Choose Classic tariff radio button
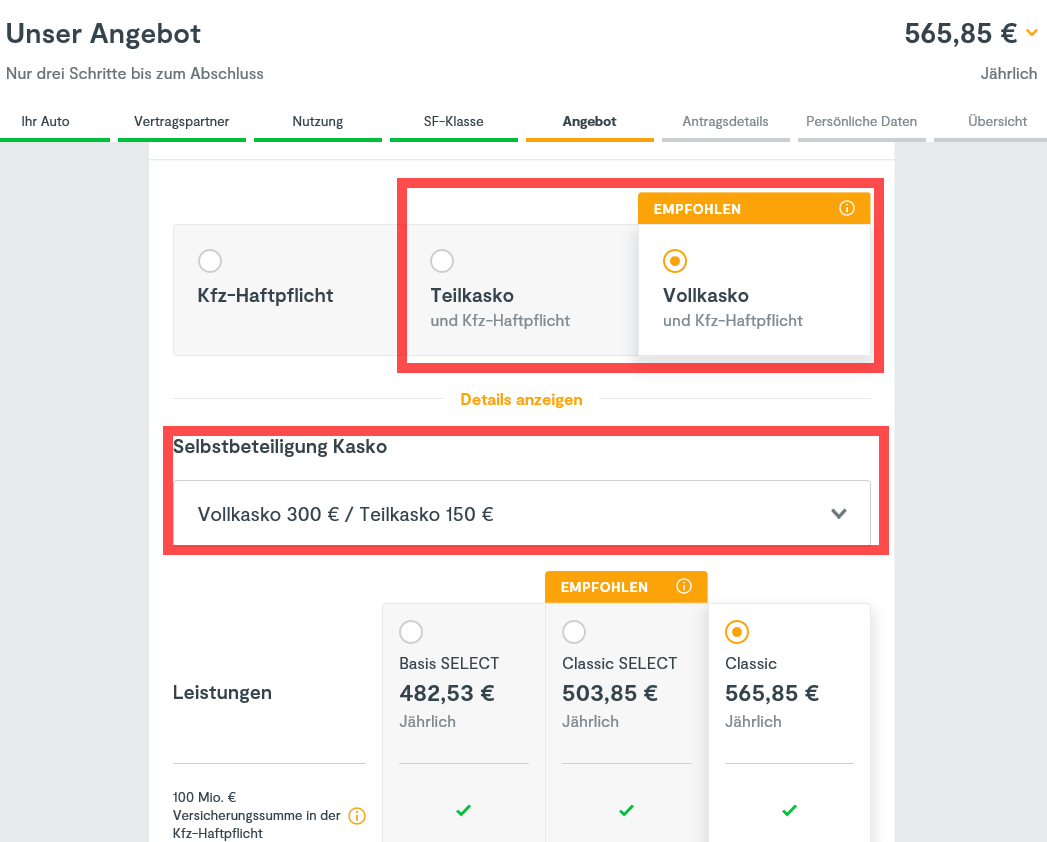 click(737, 632)
